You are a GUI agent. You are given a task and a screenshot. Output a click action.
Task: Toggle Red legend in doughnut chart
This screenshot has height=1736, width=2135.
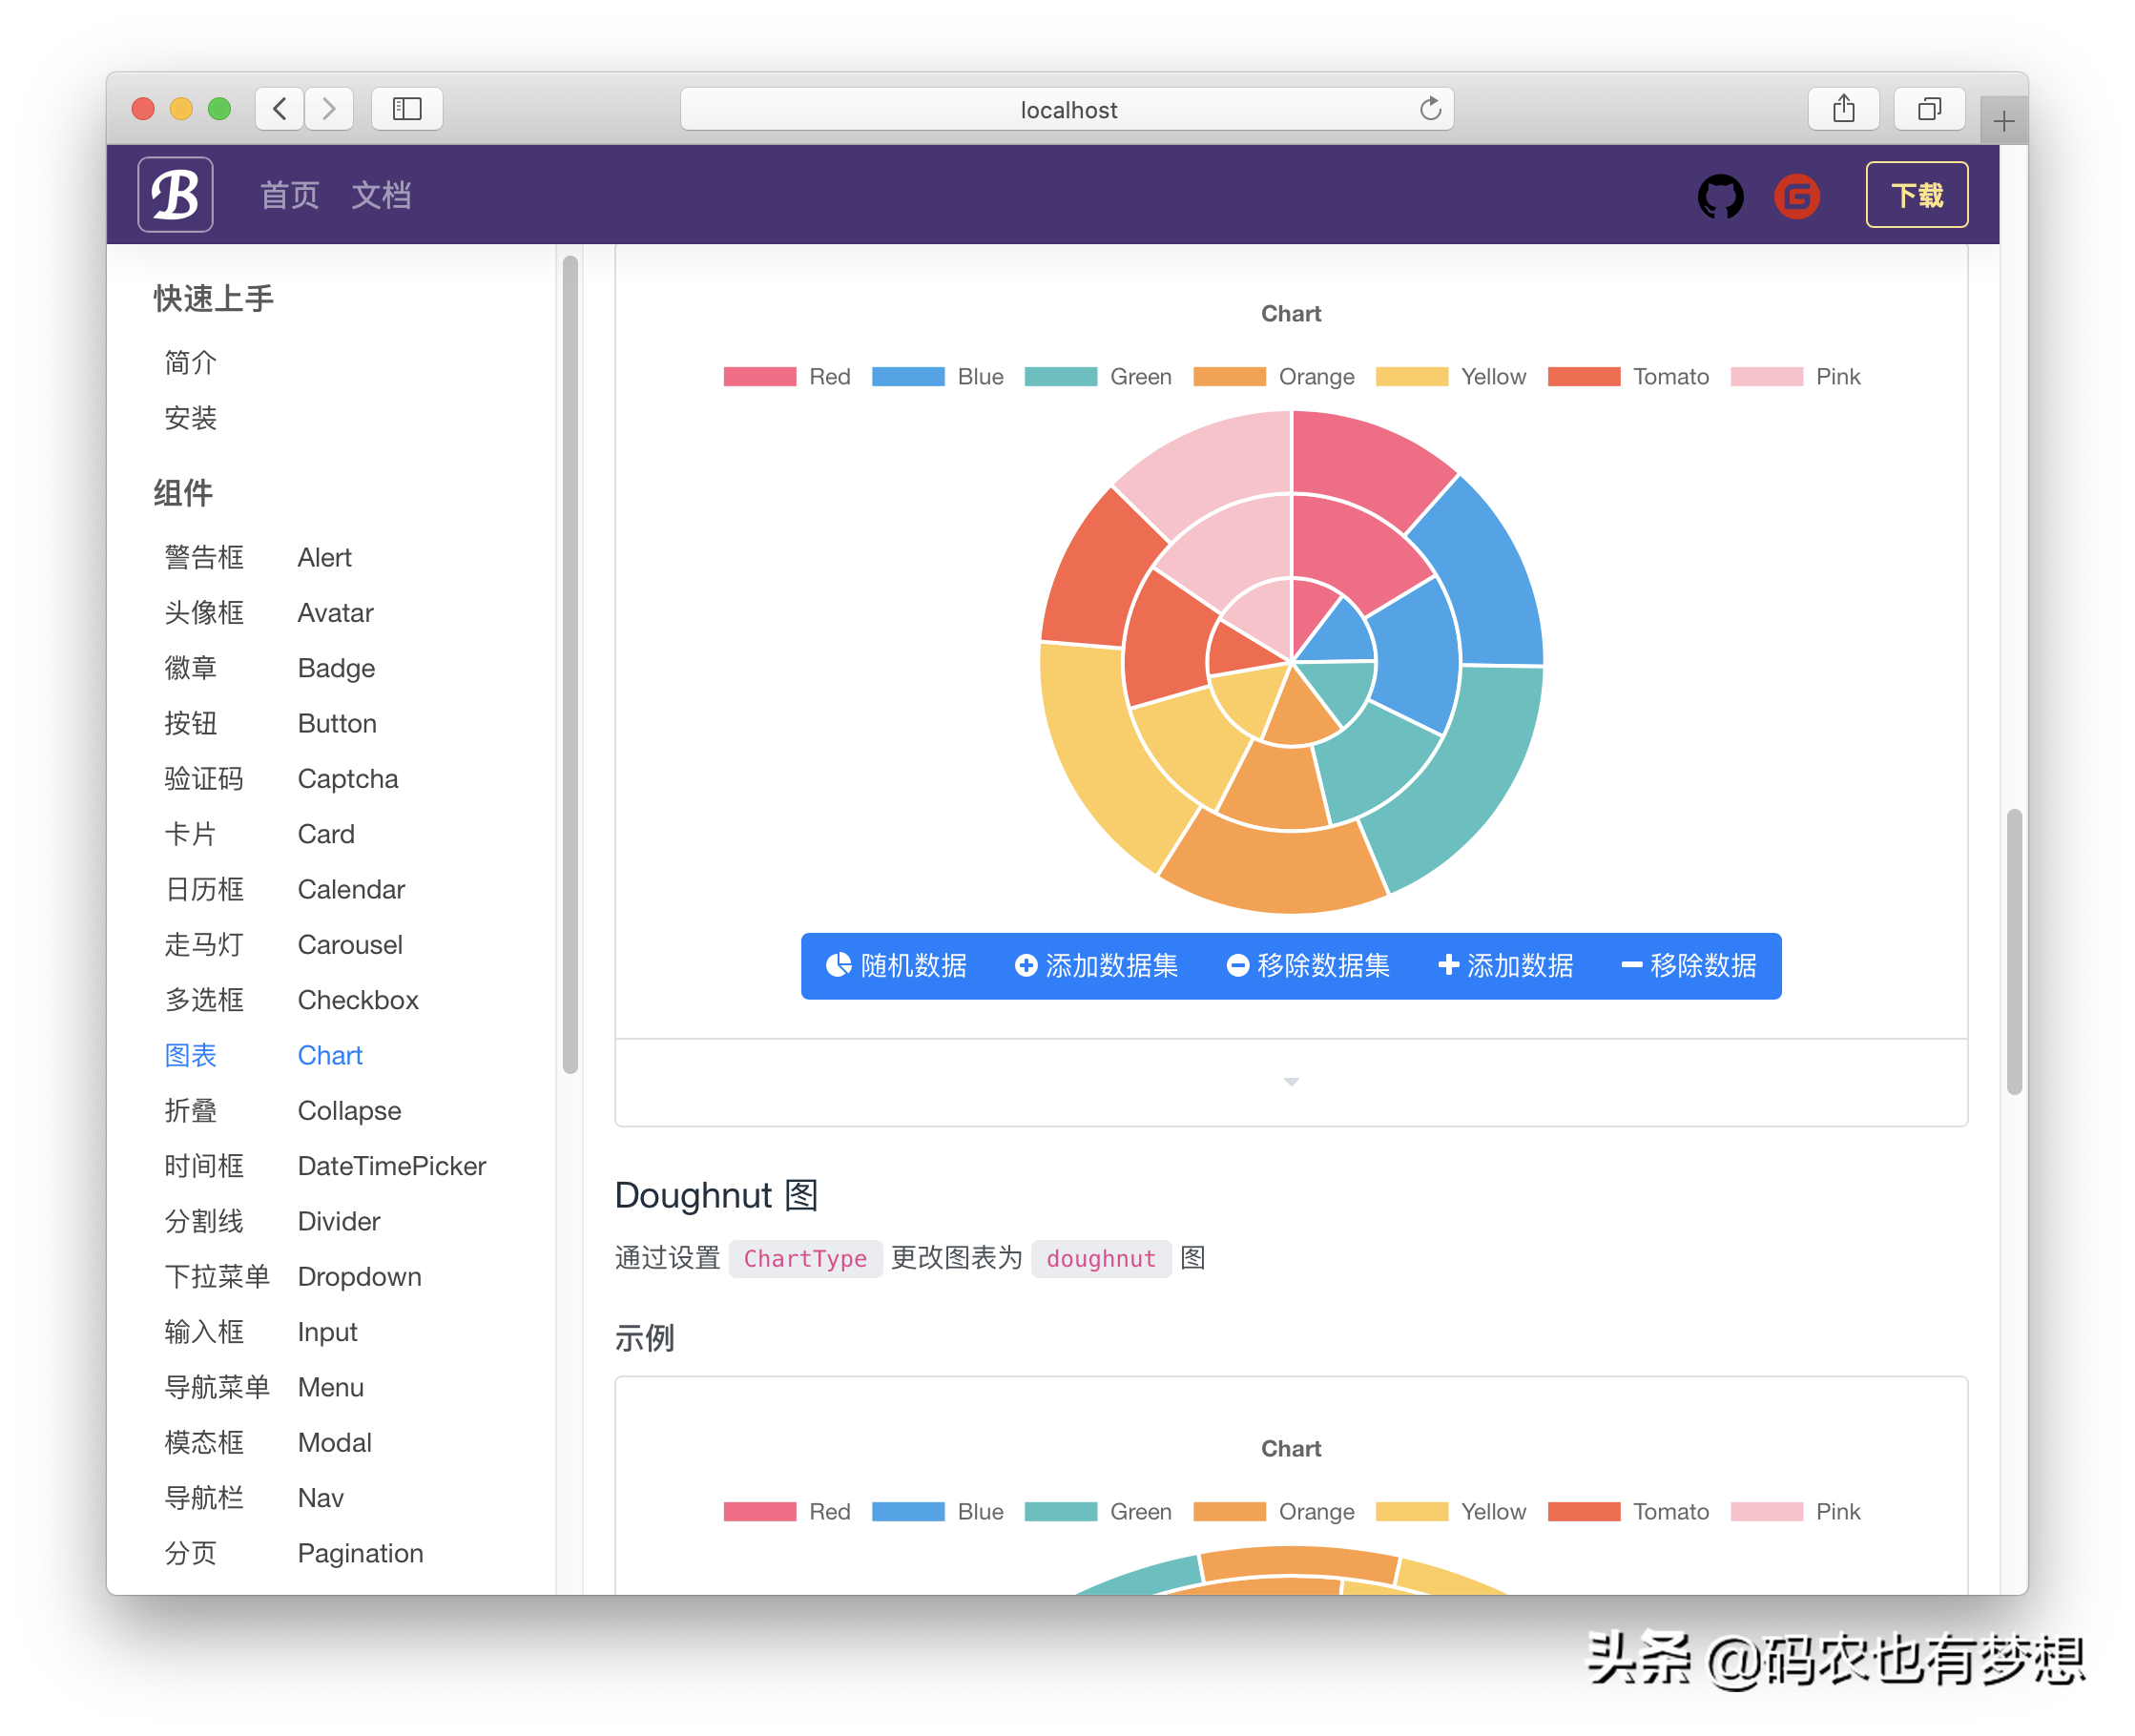pos(787,1512)
